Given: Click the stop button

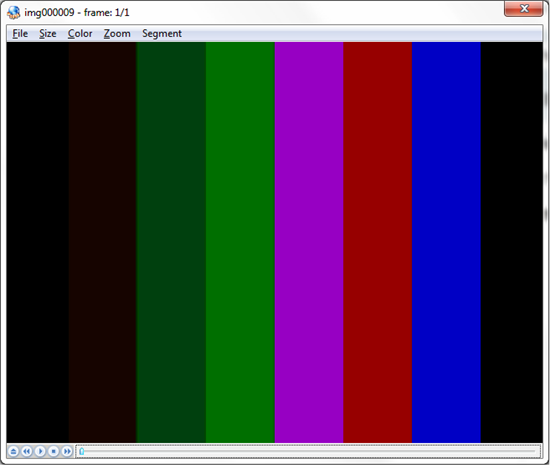Looking at the screenshot, I should [x=53, y=451].
